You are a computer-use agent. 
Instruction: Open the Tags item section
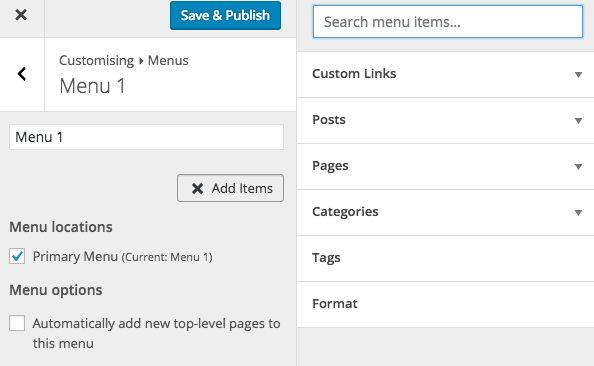point(446,258)
